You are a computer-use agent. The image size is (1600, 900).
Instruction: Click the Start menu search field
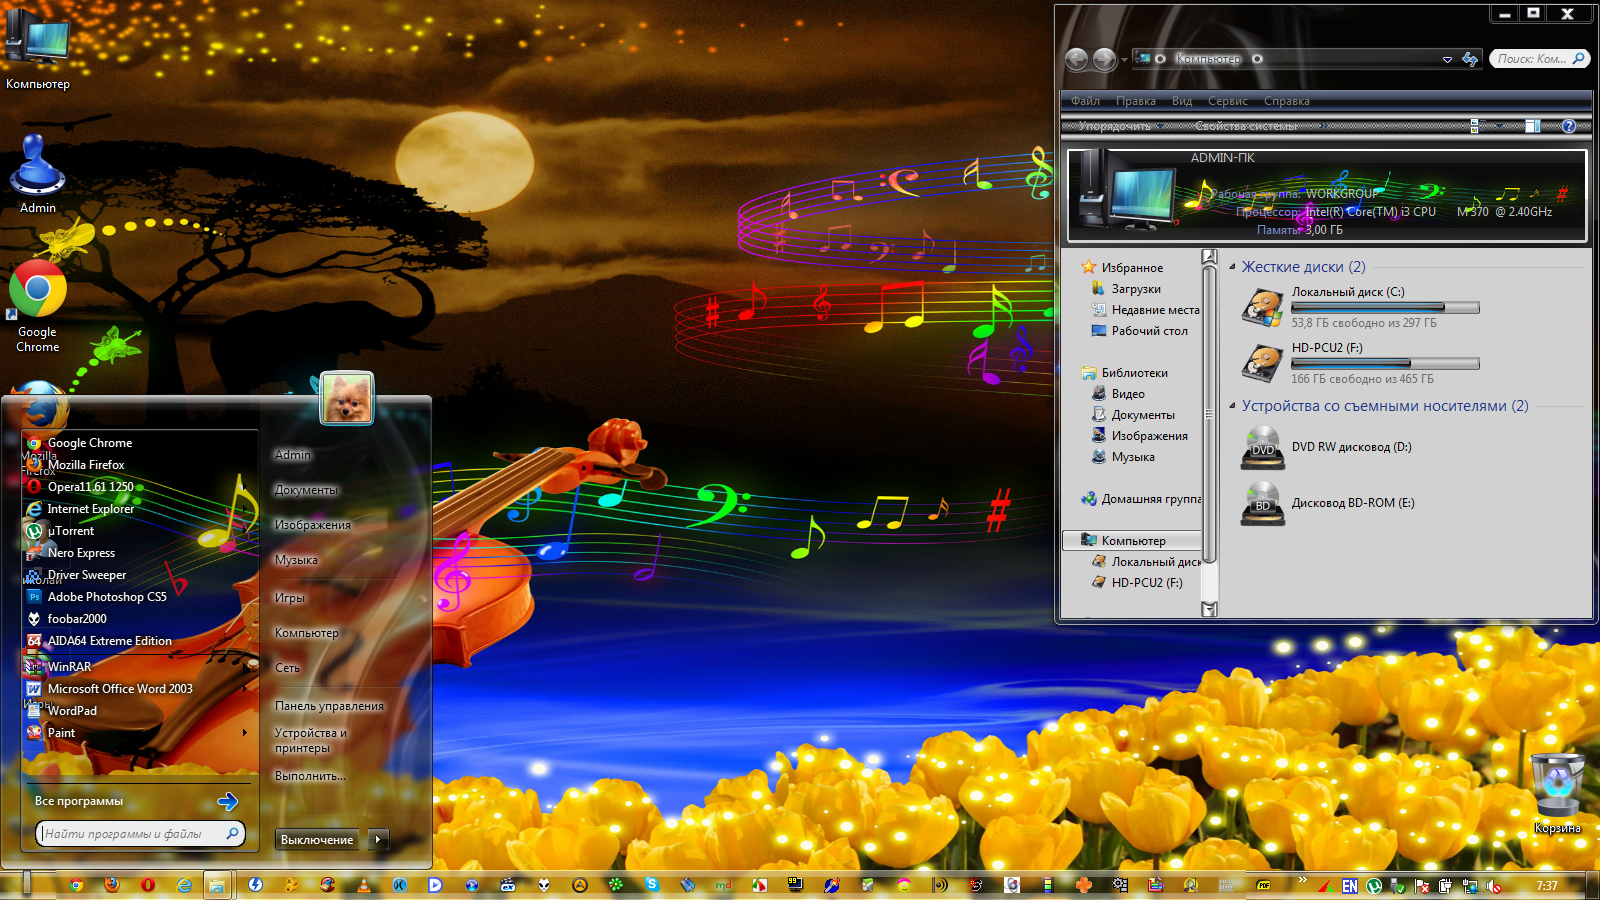click(x=130, y=834)
